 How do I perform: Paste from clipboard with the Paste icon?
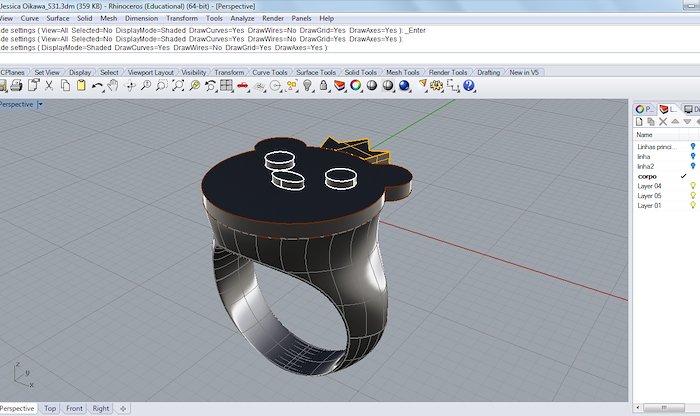coord(81,85)
